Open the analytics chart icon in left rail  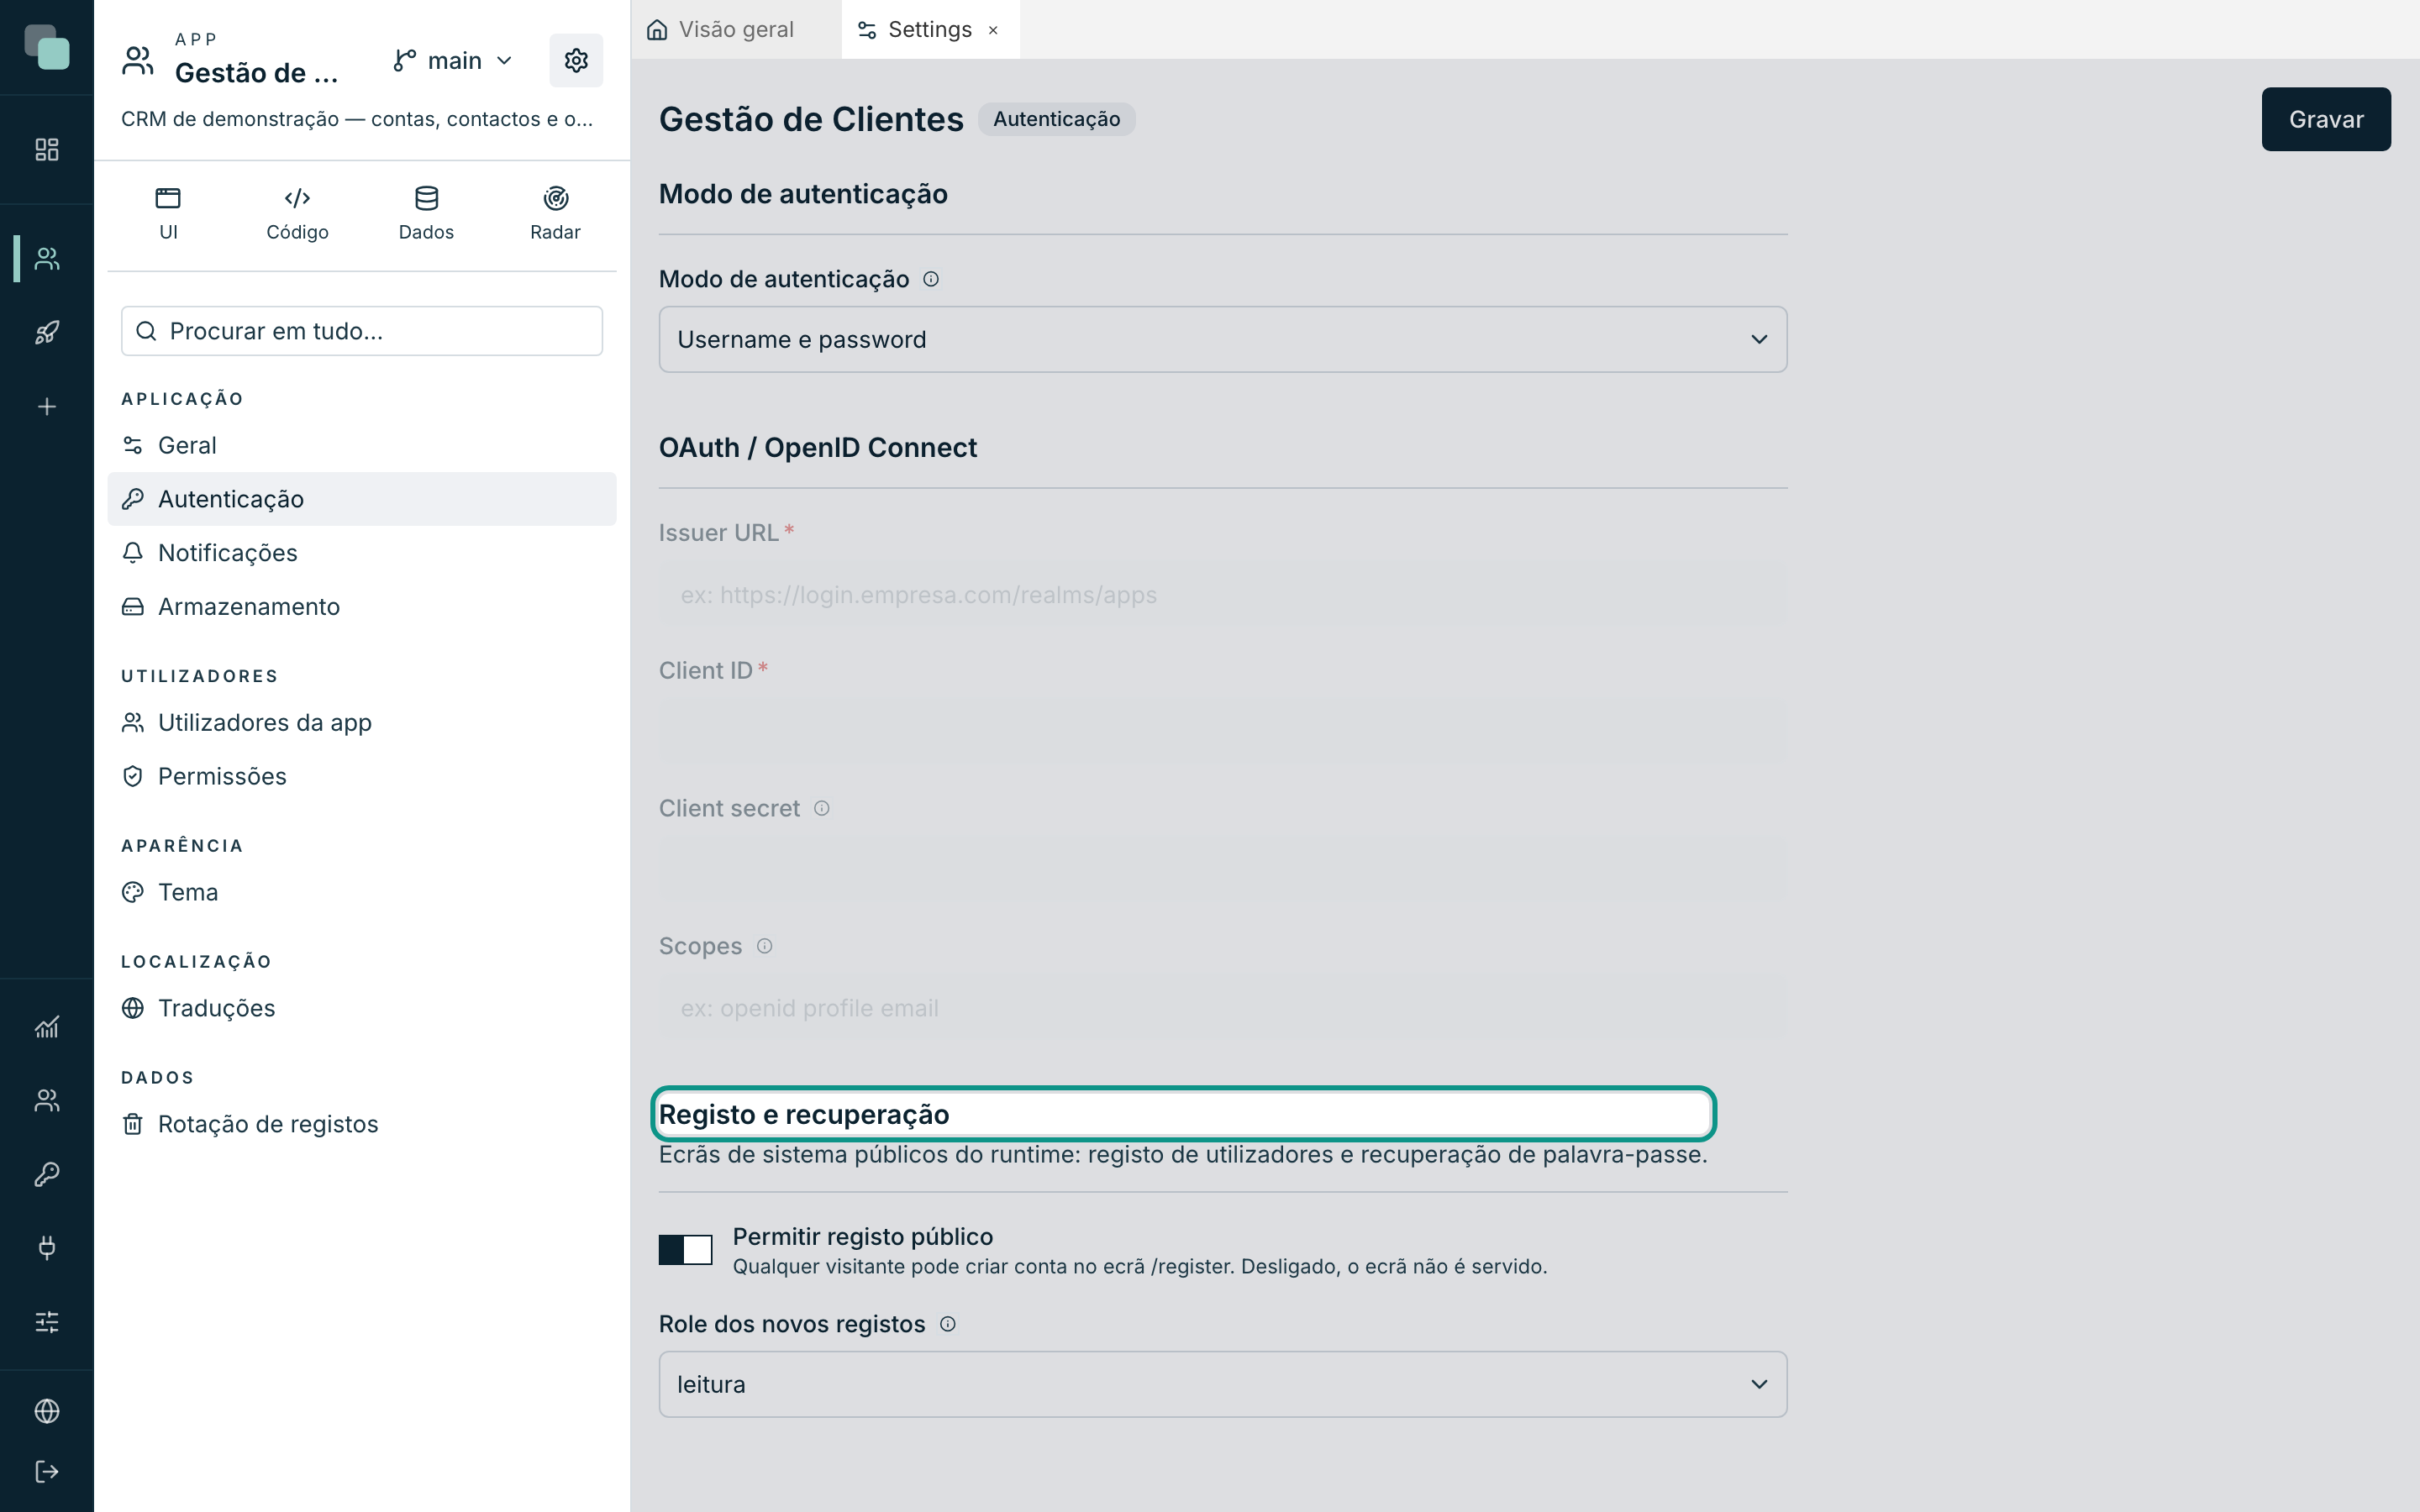pos(47,1027)
